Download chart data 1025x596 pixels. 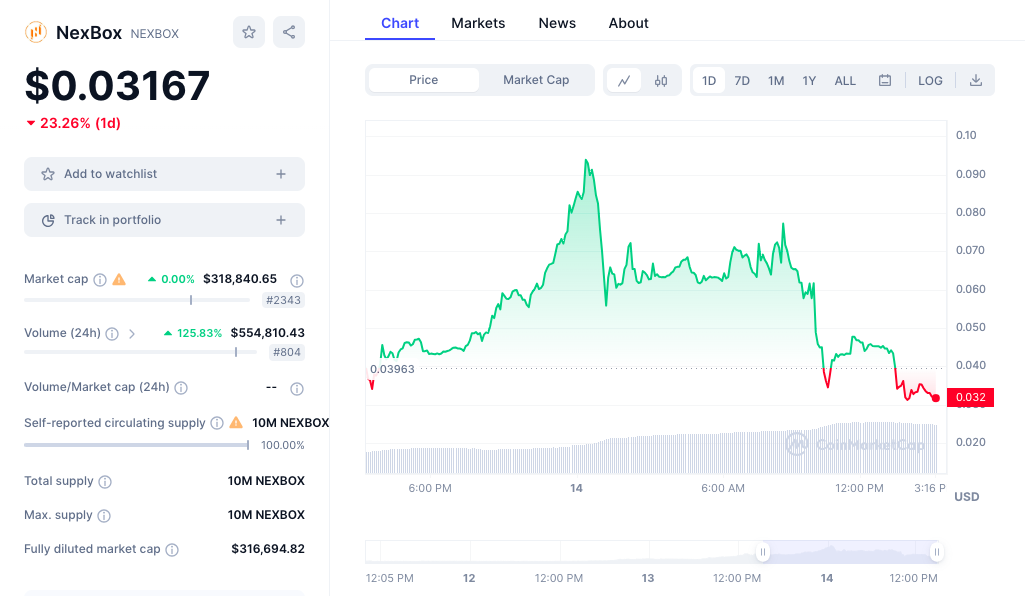click(975, 80)
